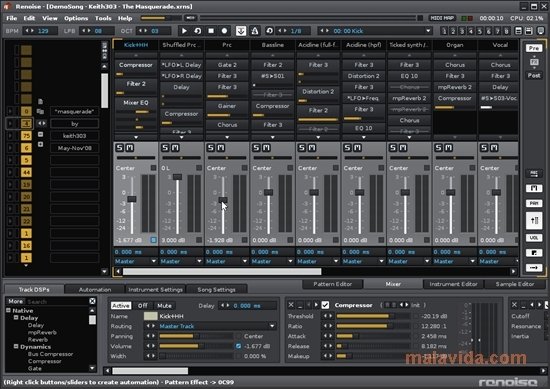Toggle the metronome icon
This screenshot has height=389, width=550.
pos(255,31)
